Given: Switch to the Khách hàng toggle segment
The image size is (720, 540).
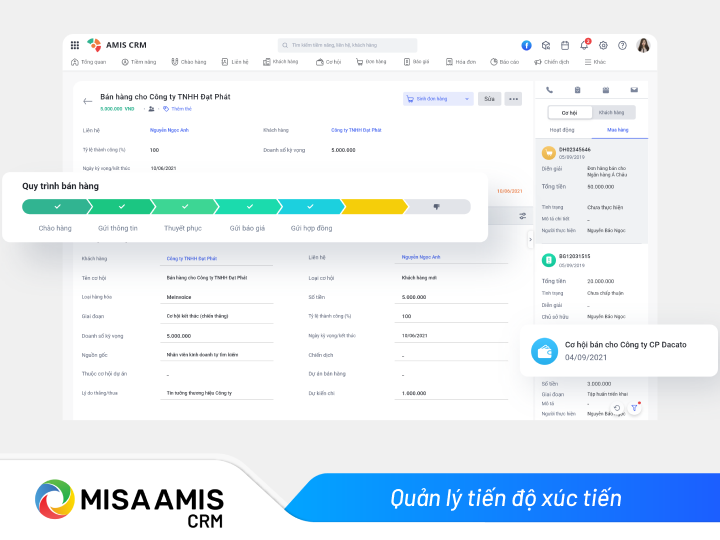Looking at the screenshot, I should [x=612, y=112].
